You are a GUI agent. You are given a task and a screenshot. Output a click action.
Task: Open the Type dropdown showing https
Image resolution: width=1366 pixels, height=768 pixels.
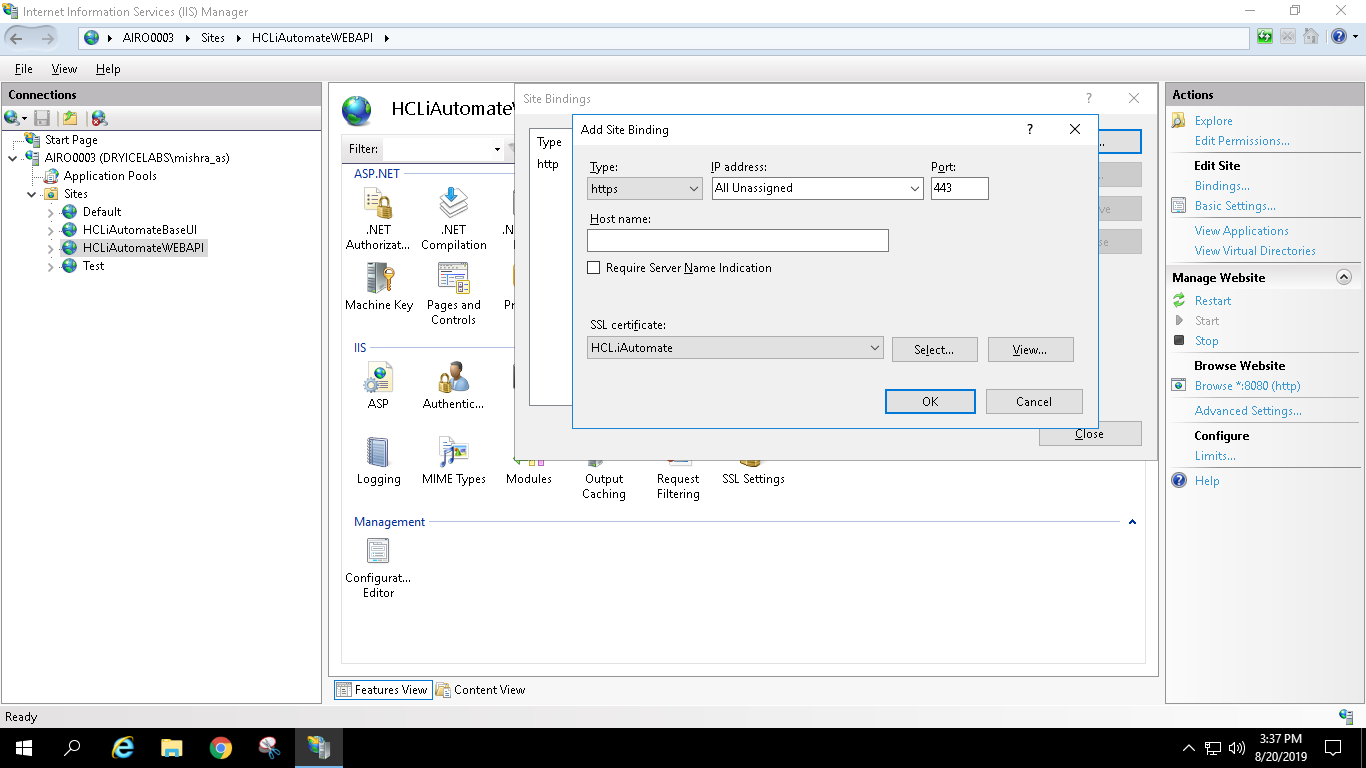click(x=645, y=188)
